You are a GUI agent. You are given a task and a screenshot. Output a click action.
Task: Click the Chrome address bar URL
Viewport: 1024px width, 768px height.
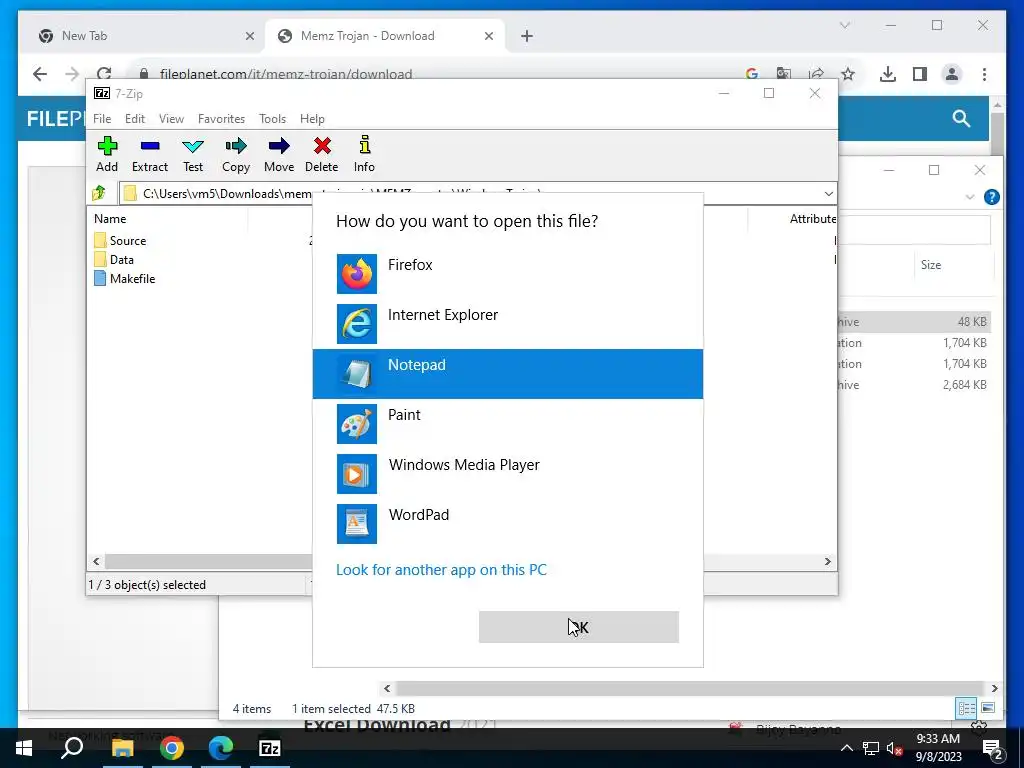pos(286,74)
